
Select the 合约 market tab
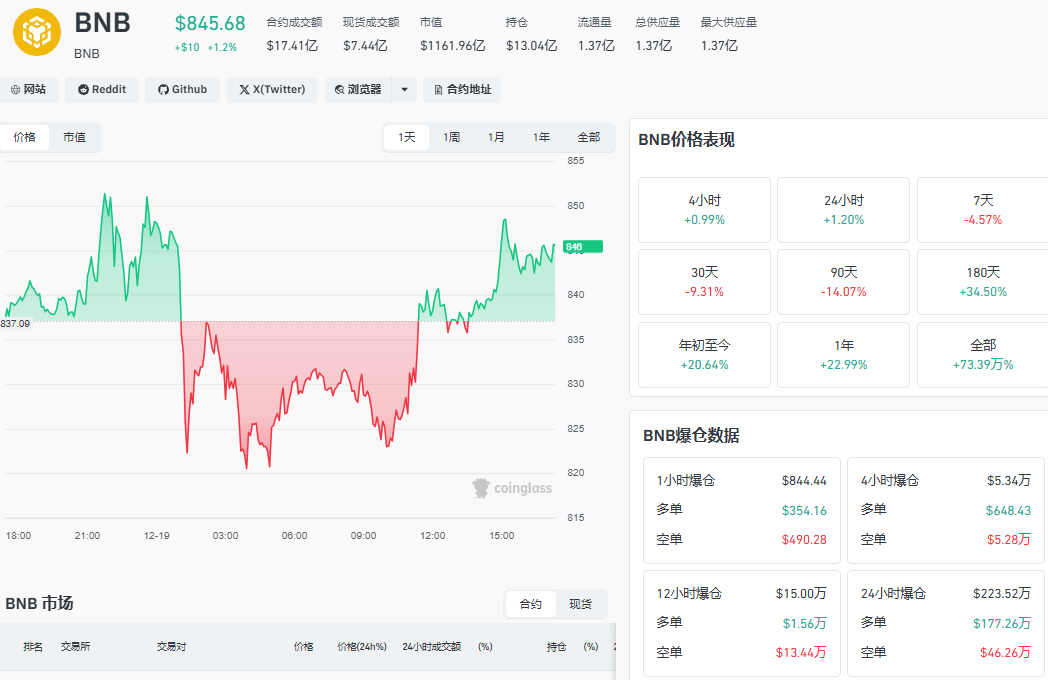[531, 604]
